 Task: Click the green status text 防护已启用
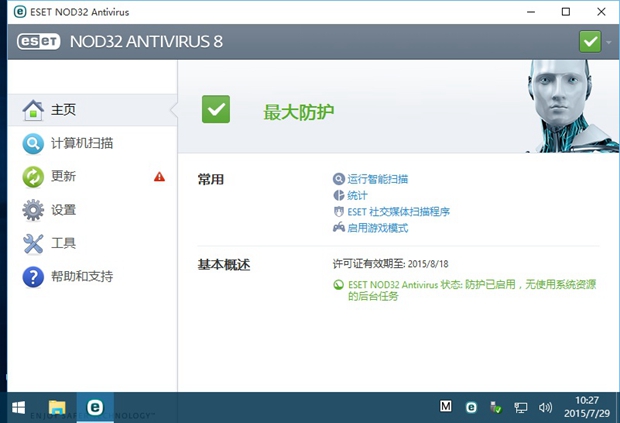[x=490, y=284]
